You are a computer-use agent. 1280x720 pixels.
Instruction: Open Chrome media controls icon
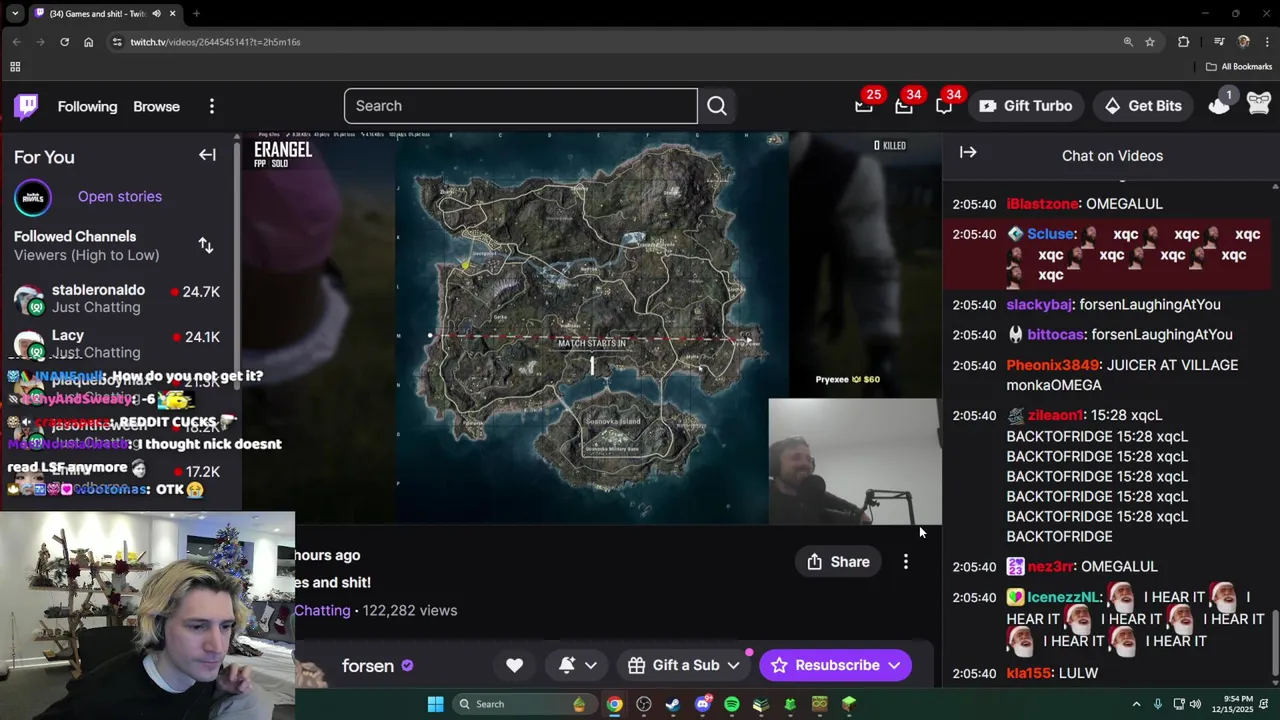(1219, 42)
